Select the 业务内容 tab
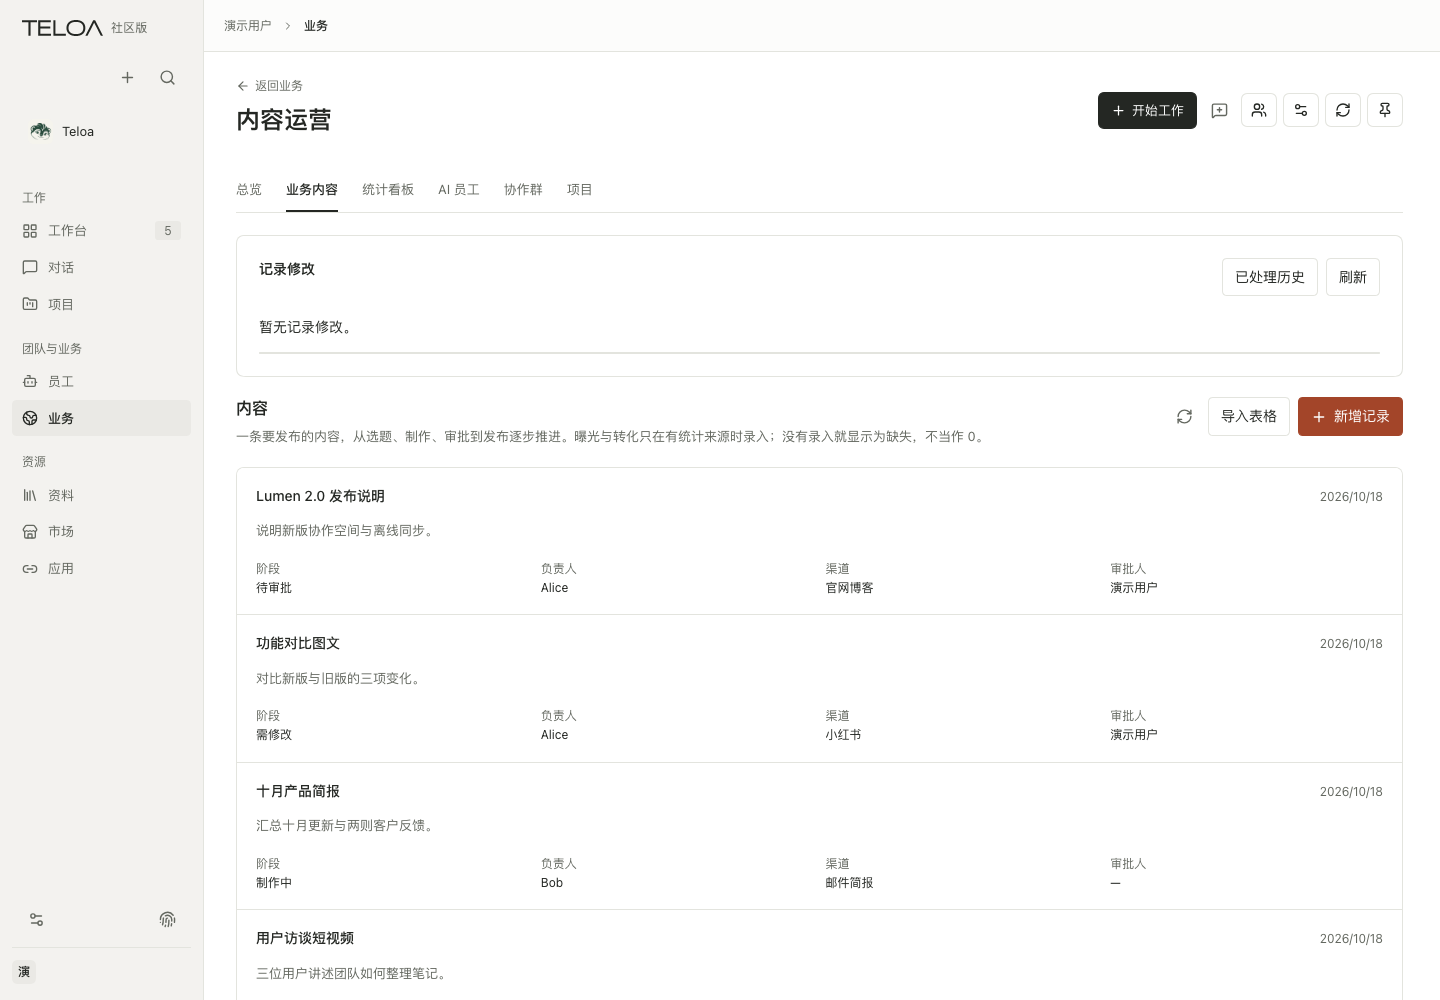Image resolution: width=1440 pixels, height=1000 pixels. tap(312, 190)
